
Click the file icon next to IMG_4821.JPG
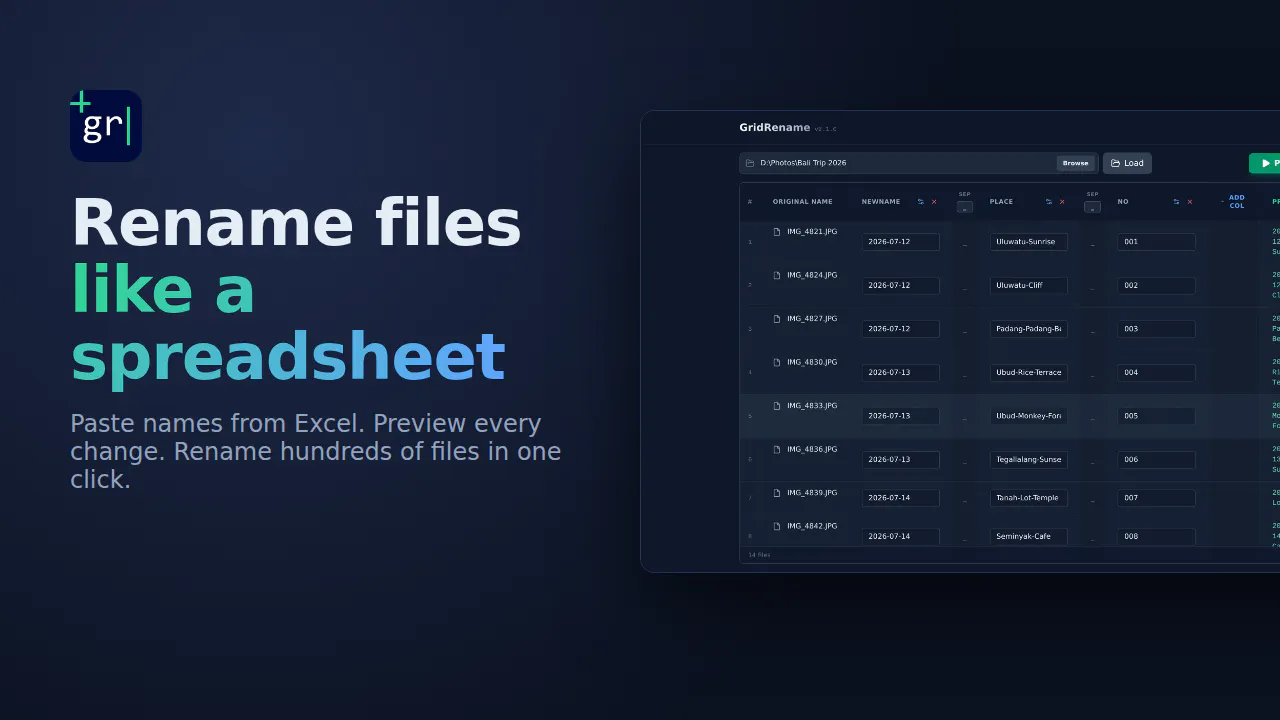point(777,231)
